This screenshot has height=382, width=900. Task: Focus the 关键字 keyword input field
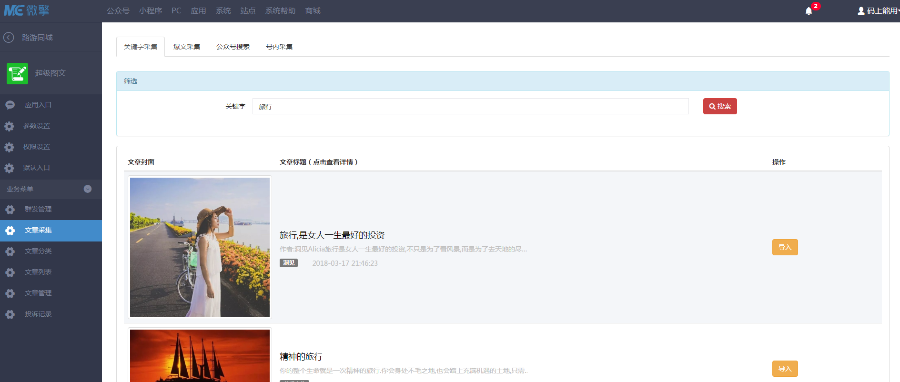(470, 106)
